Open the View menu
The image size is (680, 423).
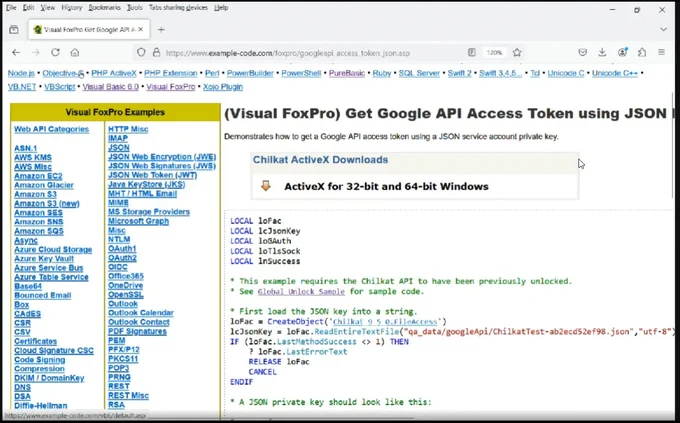tap(48, 8)
